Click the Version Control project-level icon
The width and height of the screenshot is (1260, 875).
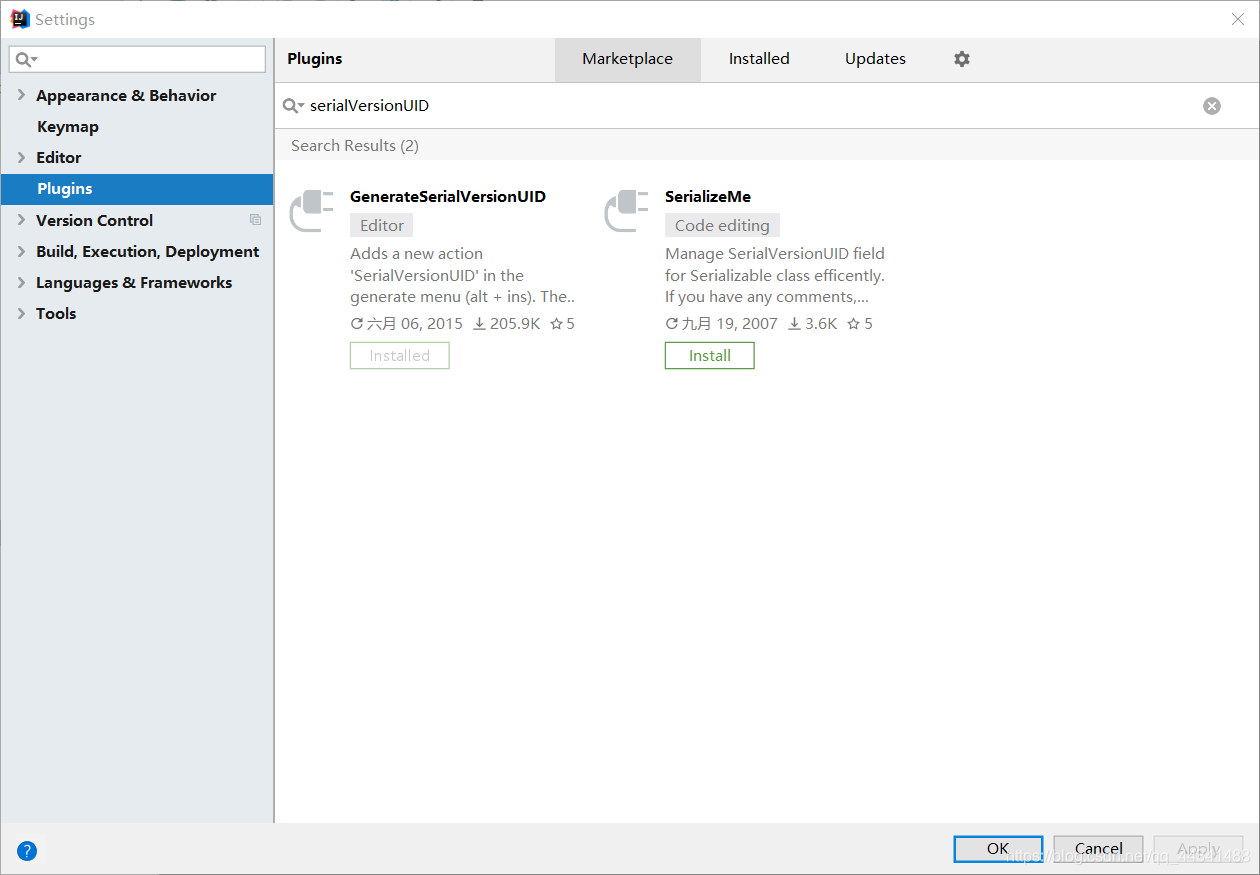coord(256,220)
